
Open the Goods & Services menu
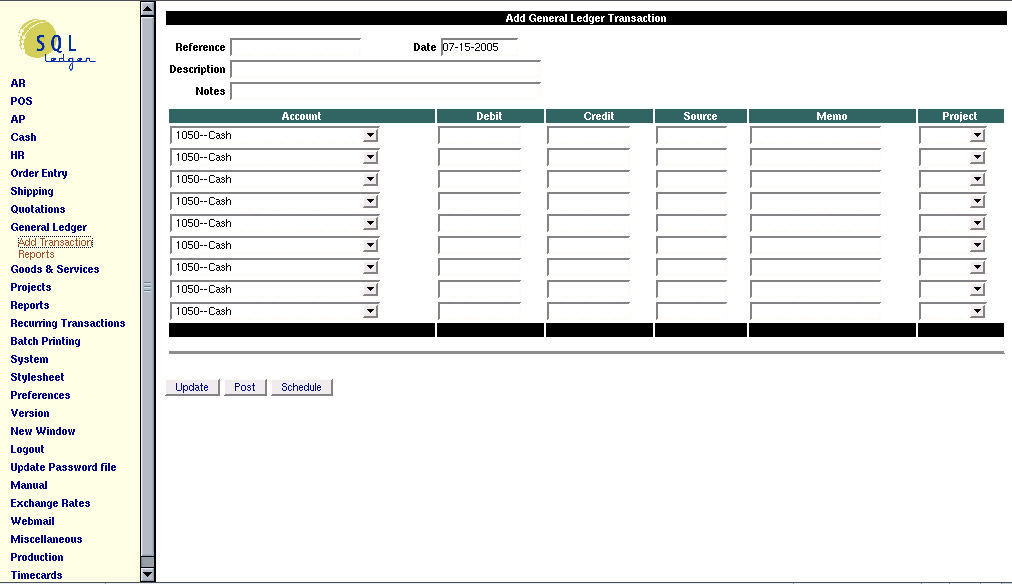(x=54, y=269)
